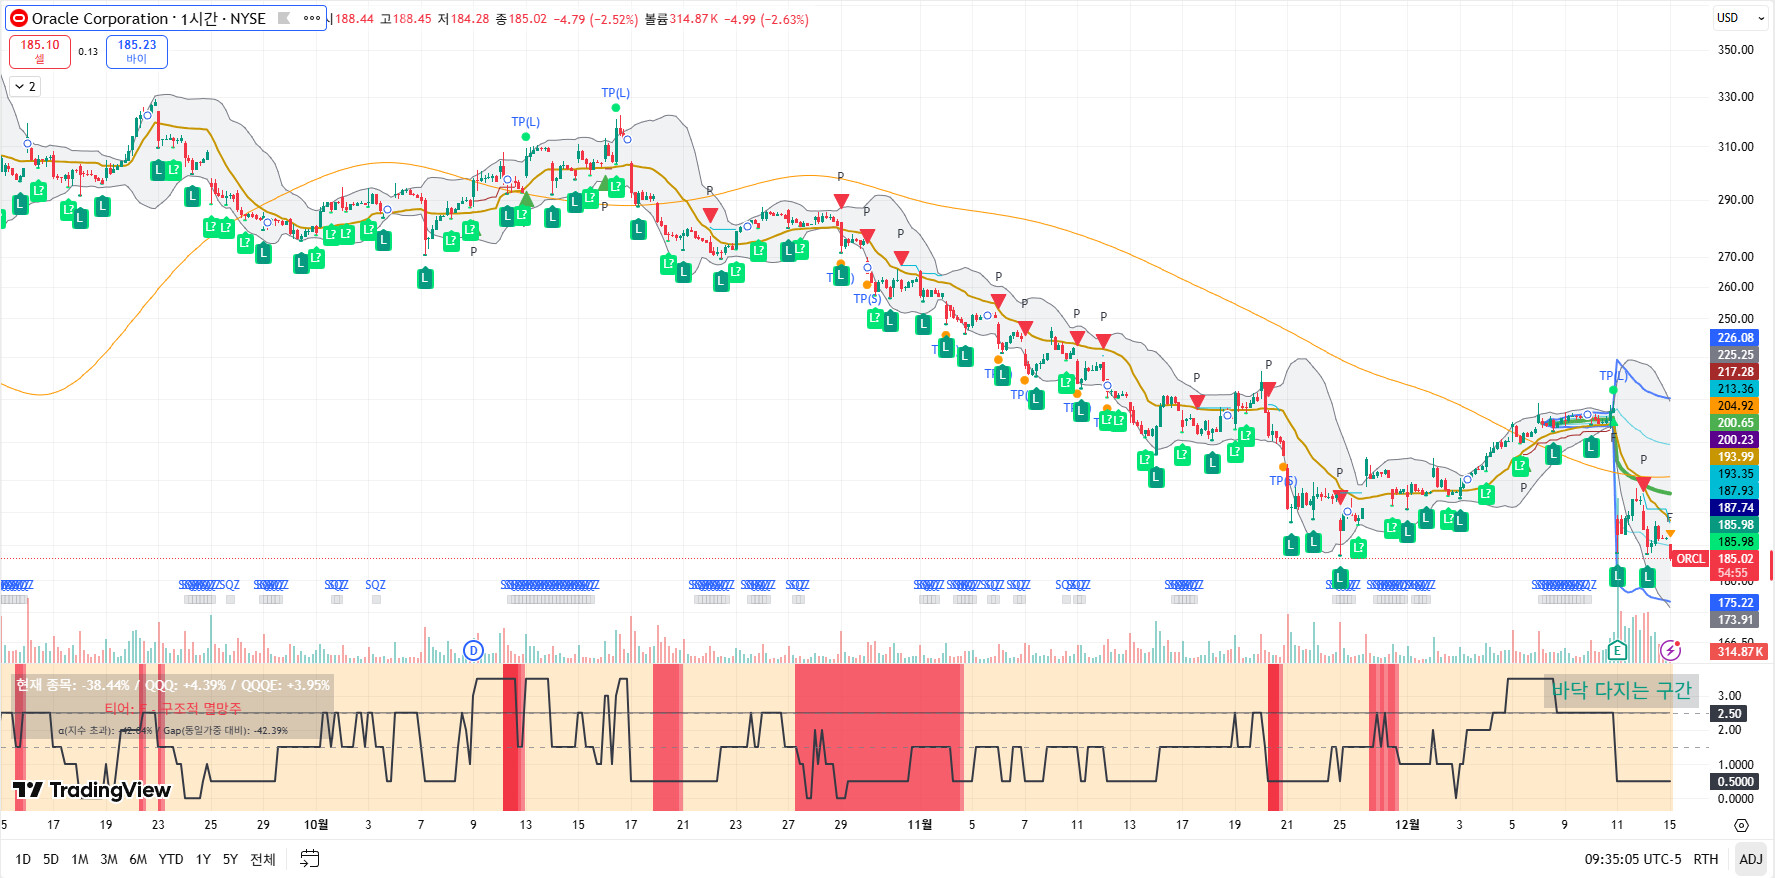Viewport: 1775px width, 878px height.
Task: Toggle ADJ adjusted data button
Action: pos(1751,859)
